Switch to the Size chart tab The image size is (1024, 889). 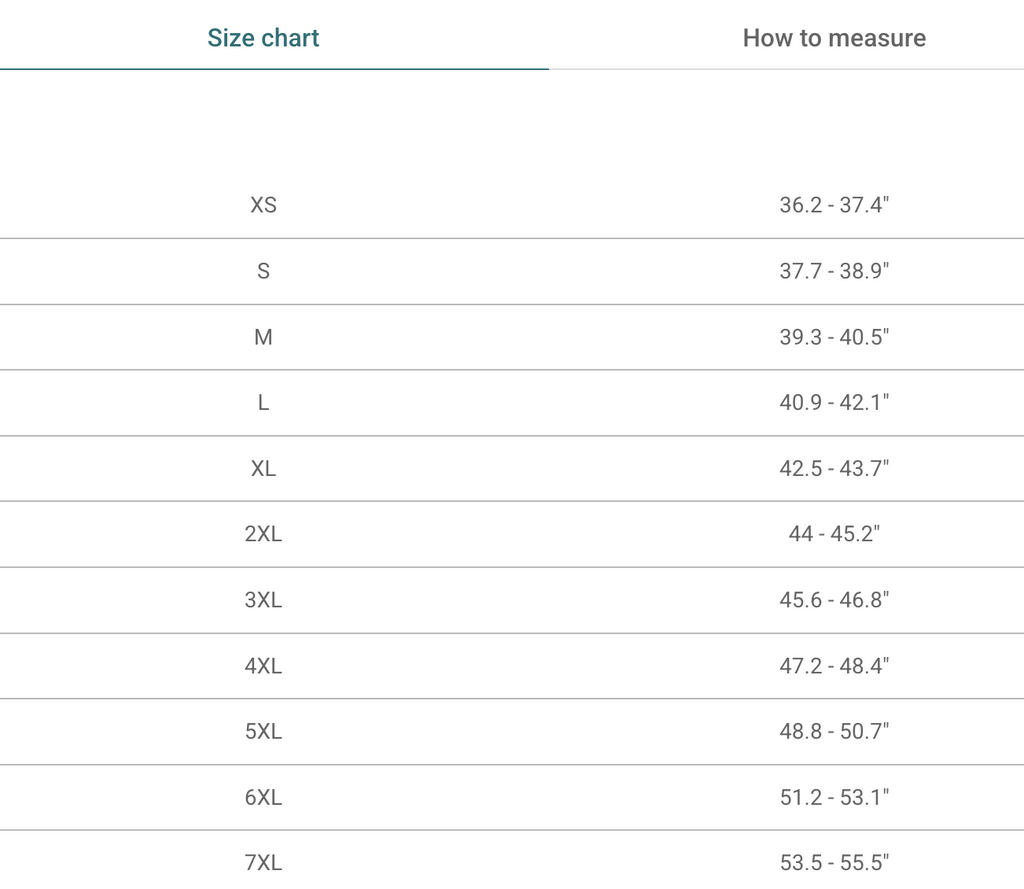[x=263, y=38]
